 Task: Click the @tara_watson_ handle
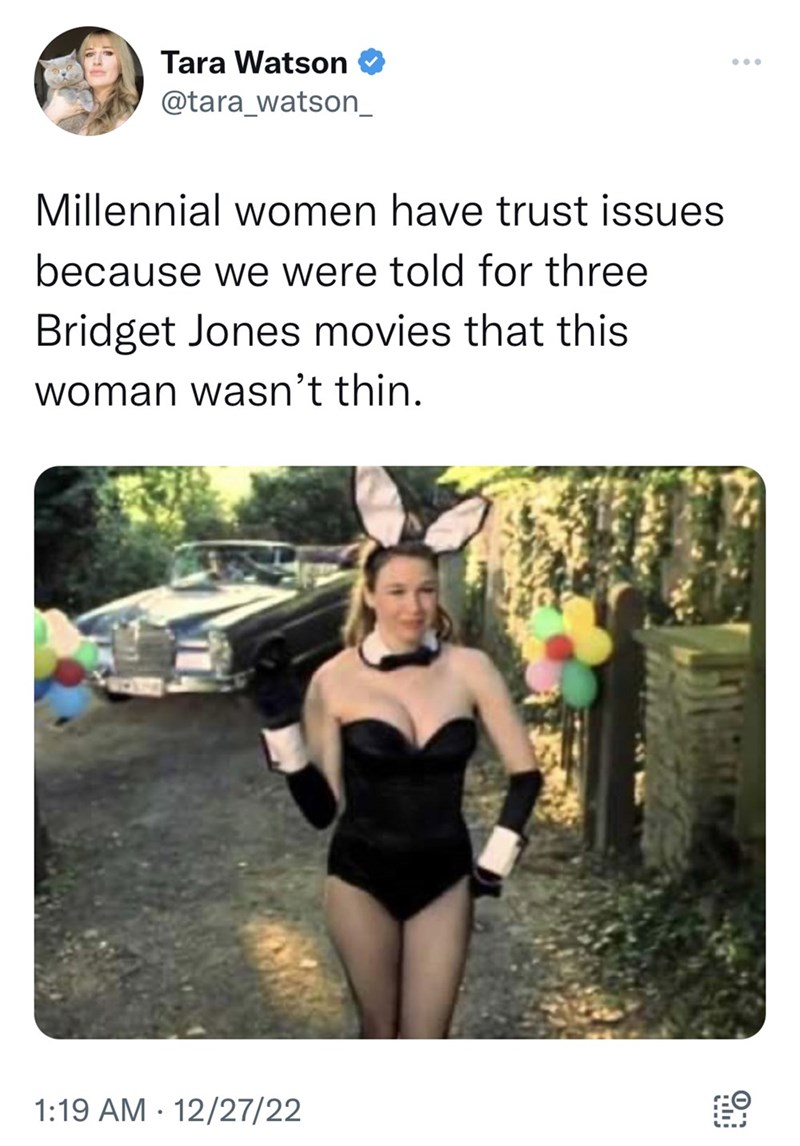click(266, 102)
